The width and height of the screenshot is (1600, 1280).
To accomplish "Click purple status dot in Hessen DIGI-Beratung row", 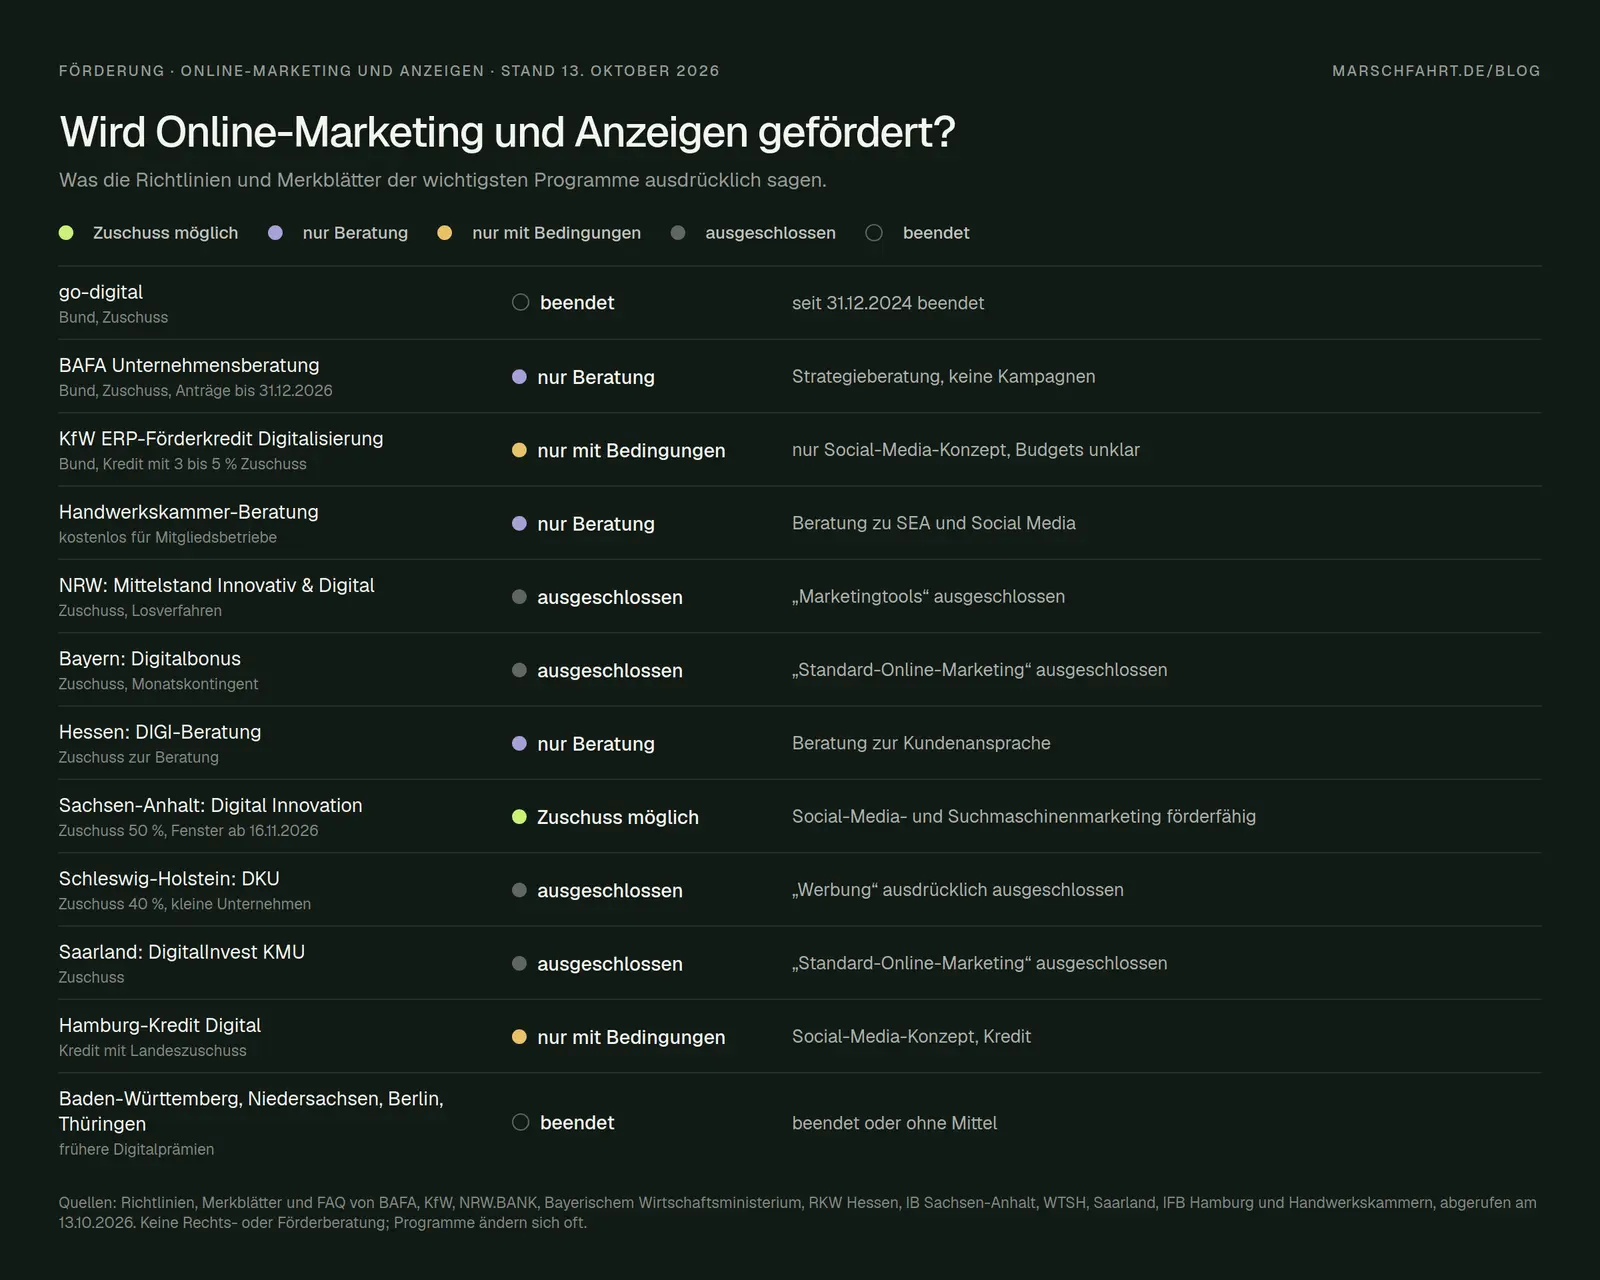I will click(519, 743).
